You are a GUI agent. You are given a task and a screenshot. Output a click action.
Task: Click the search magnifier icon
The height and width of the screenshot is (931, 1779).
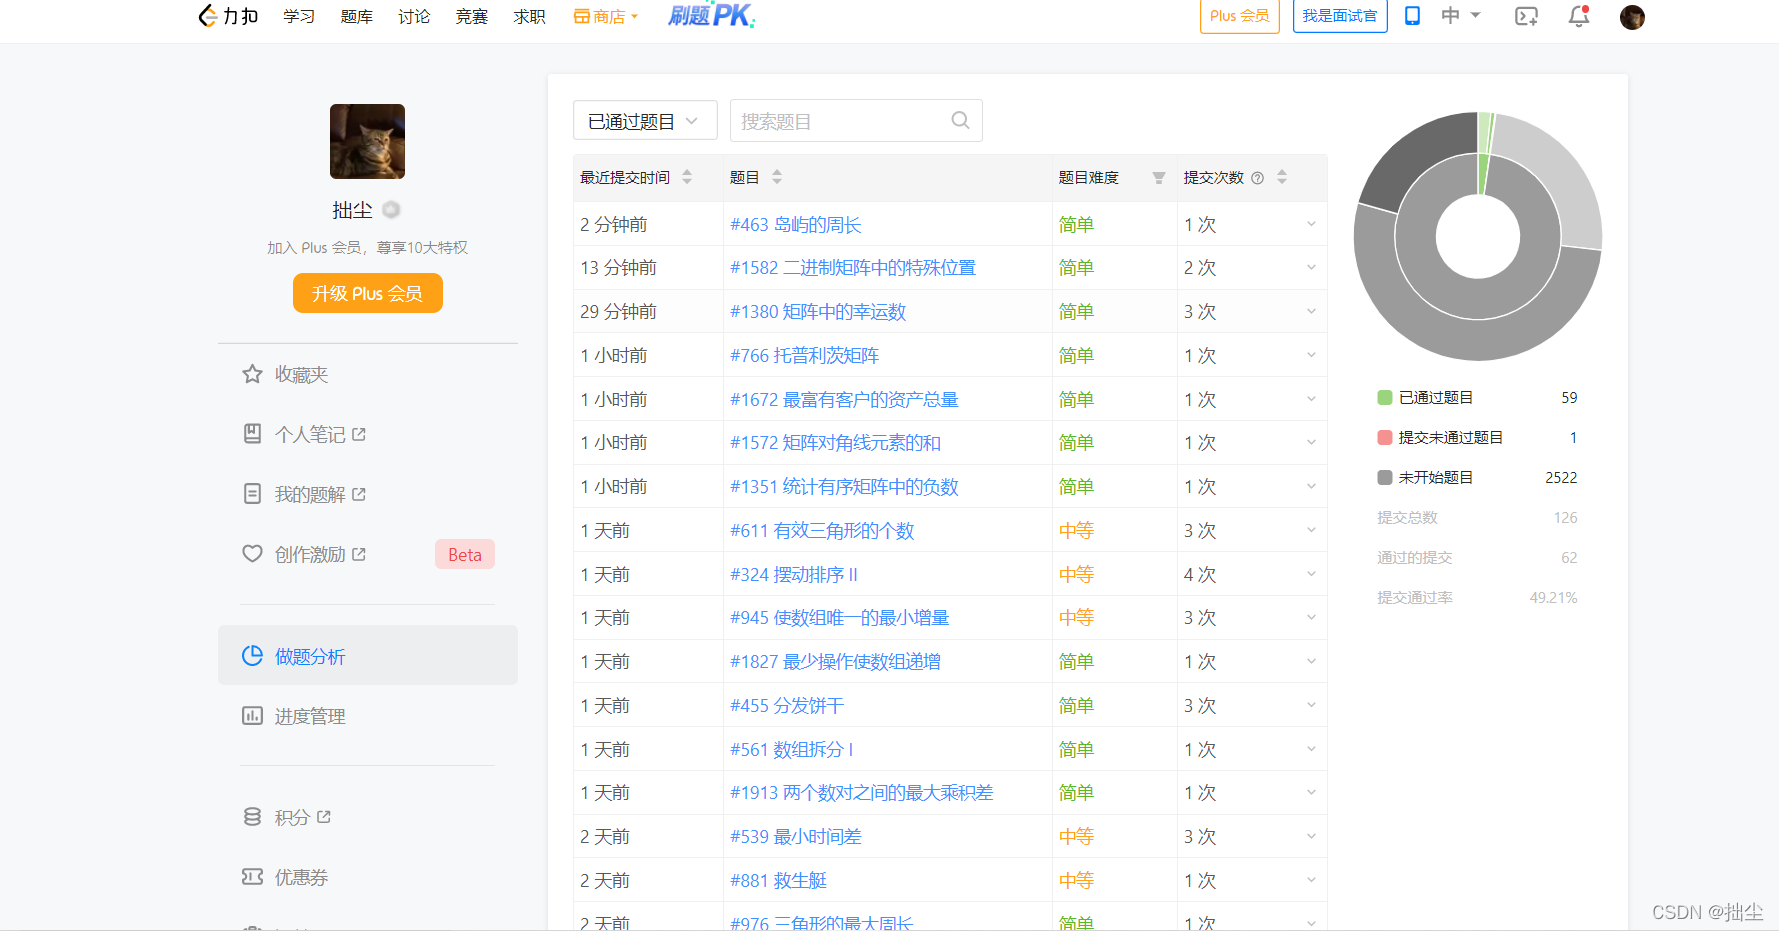point(960,120)
